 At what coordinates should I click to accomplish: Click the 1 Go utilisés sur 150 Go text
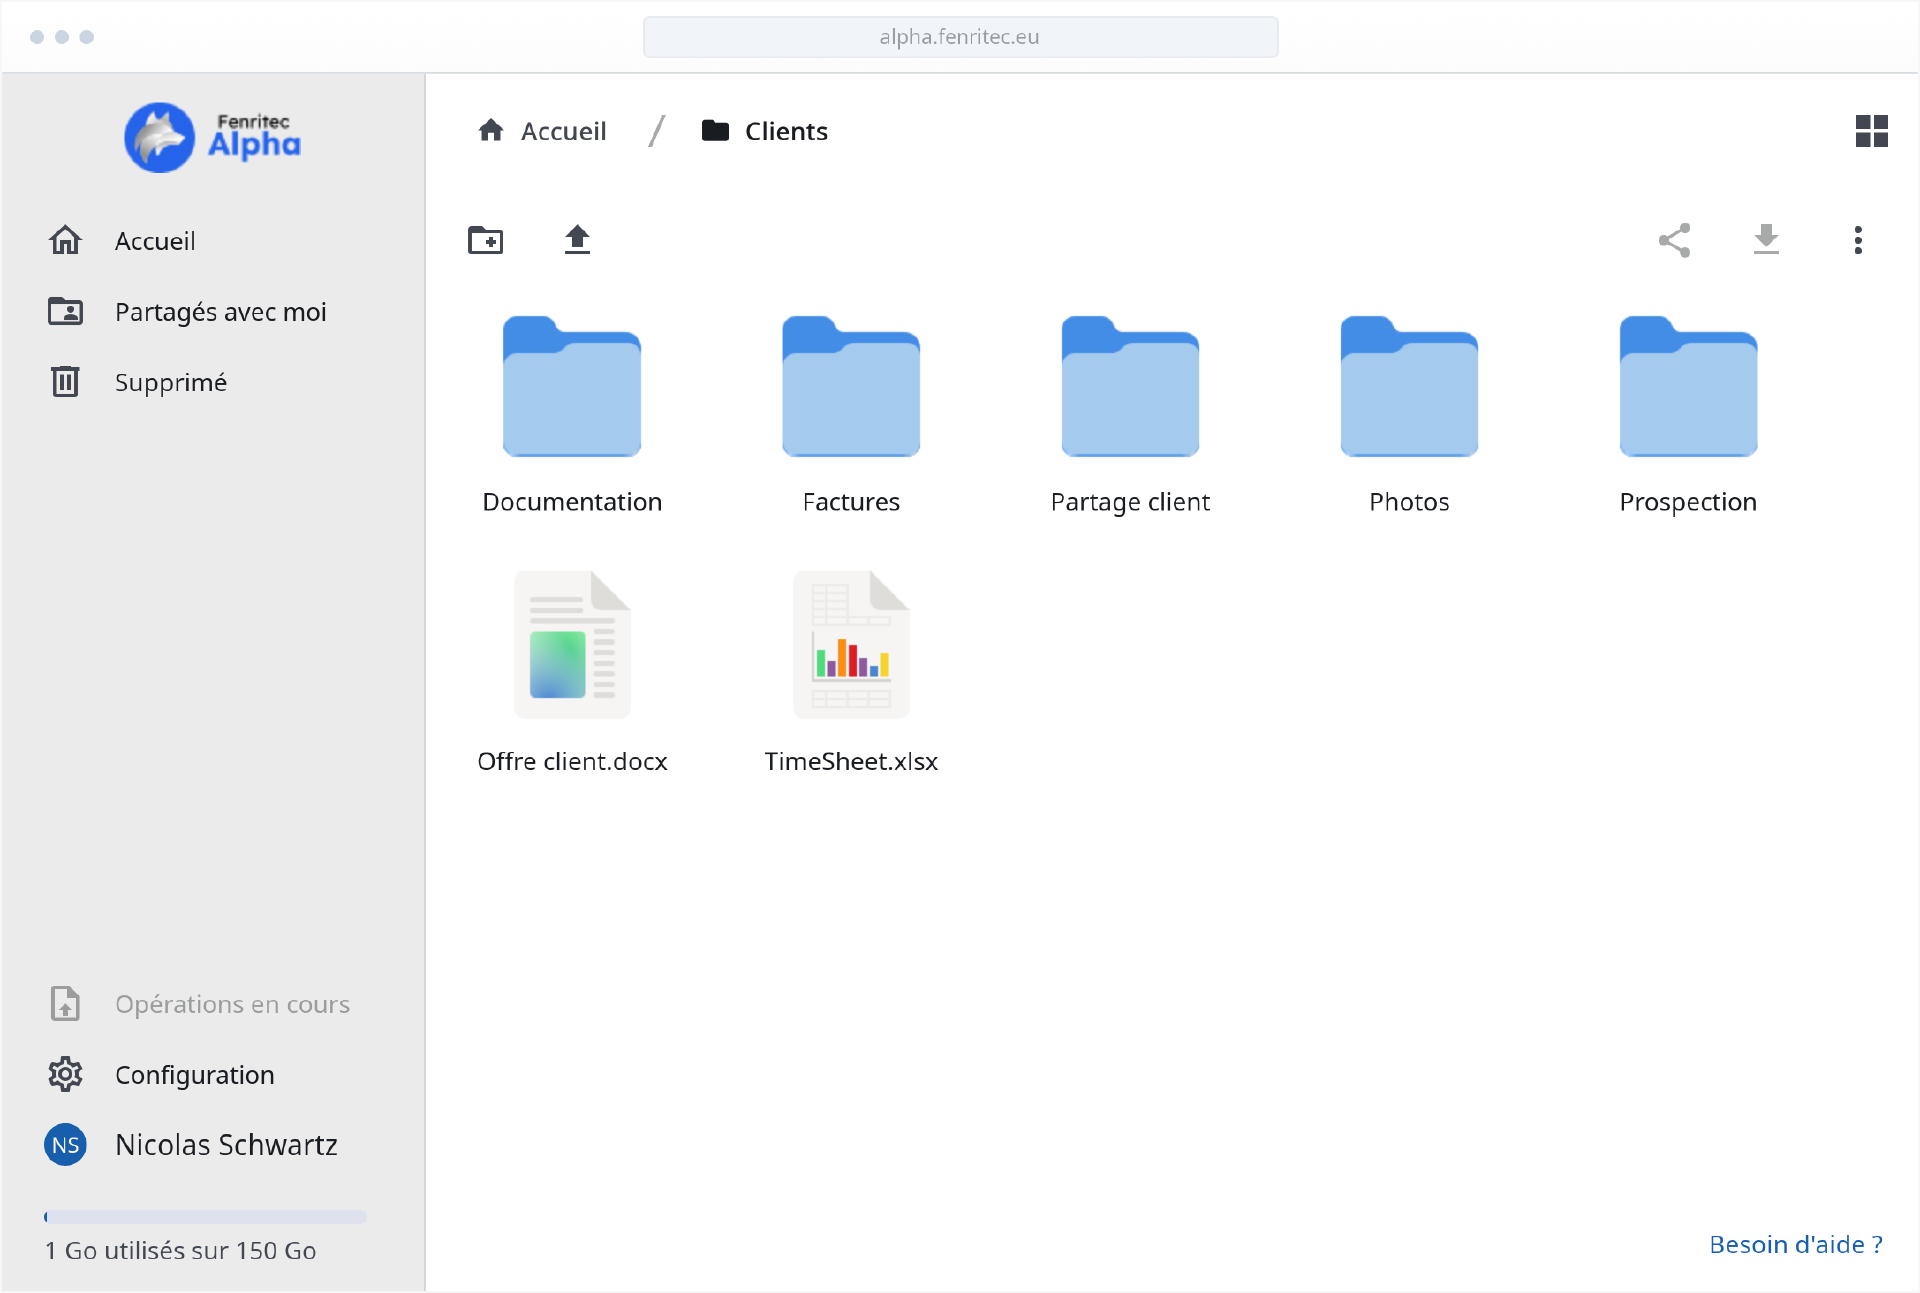pos(181,1250)
